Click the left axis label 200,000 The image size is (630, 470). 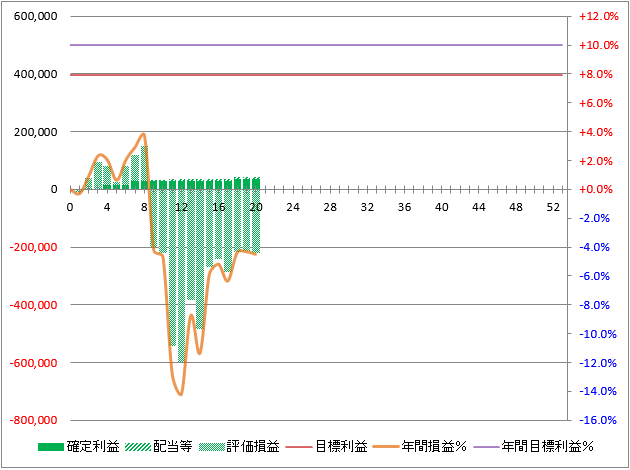pyautogui.click(x=35, y=132)
